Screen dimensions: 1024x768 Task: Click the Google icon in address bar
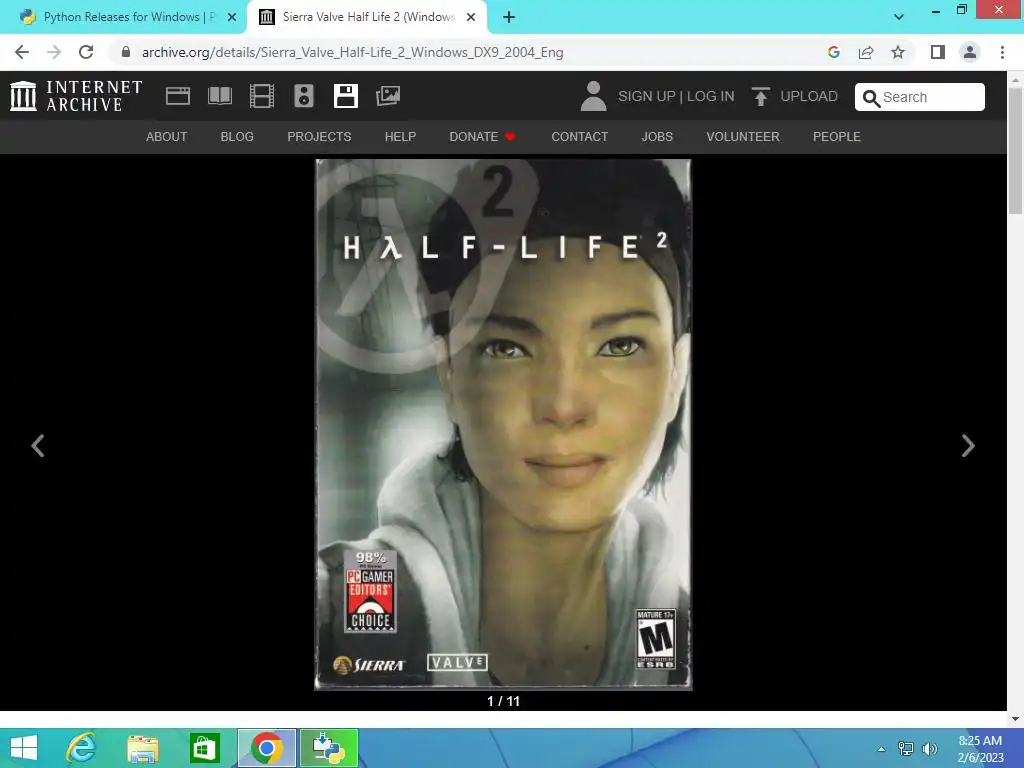(x=833, y=52)
